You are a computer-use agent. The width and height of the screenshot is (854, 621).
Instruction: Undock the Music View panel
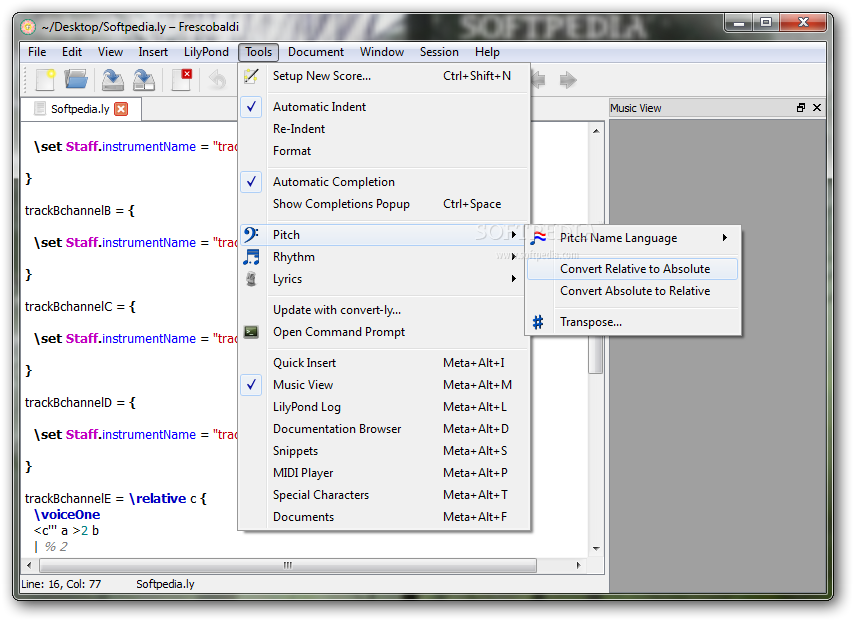(801, 108)
